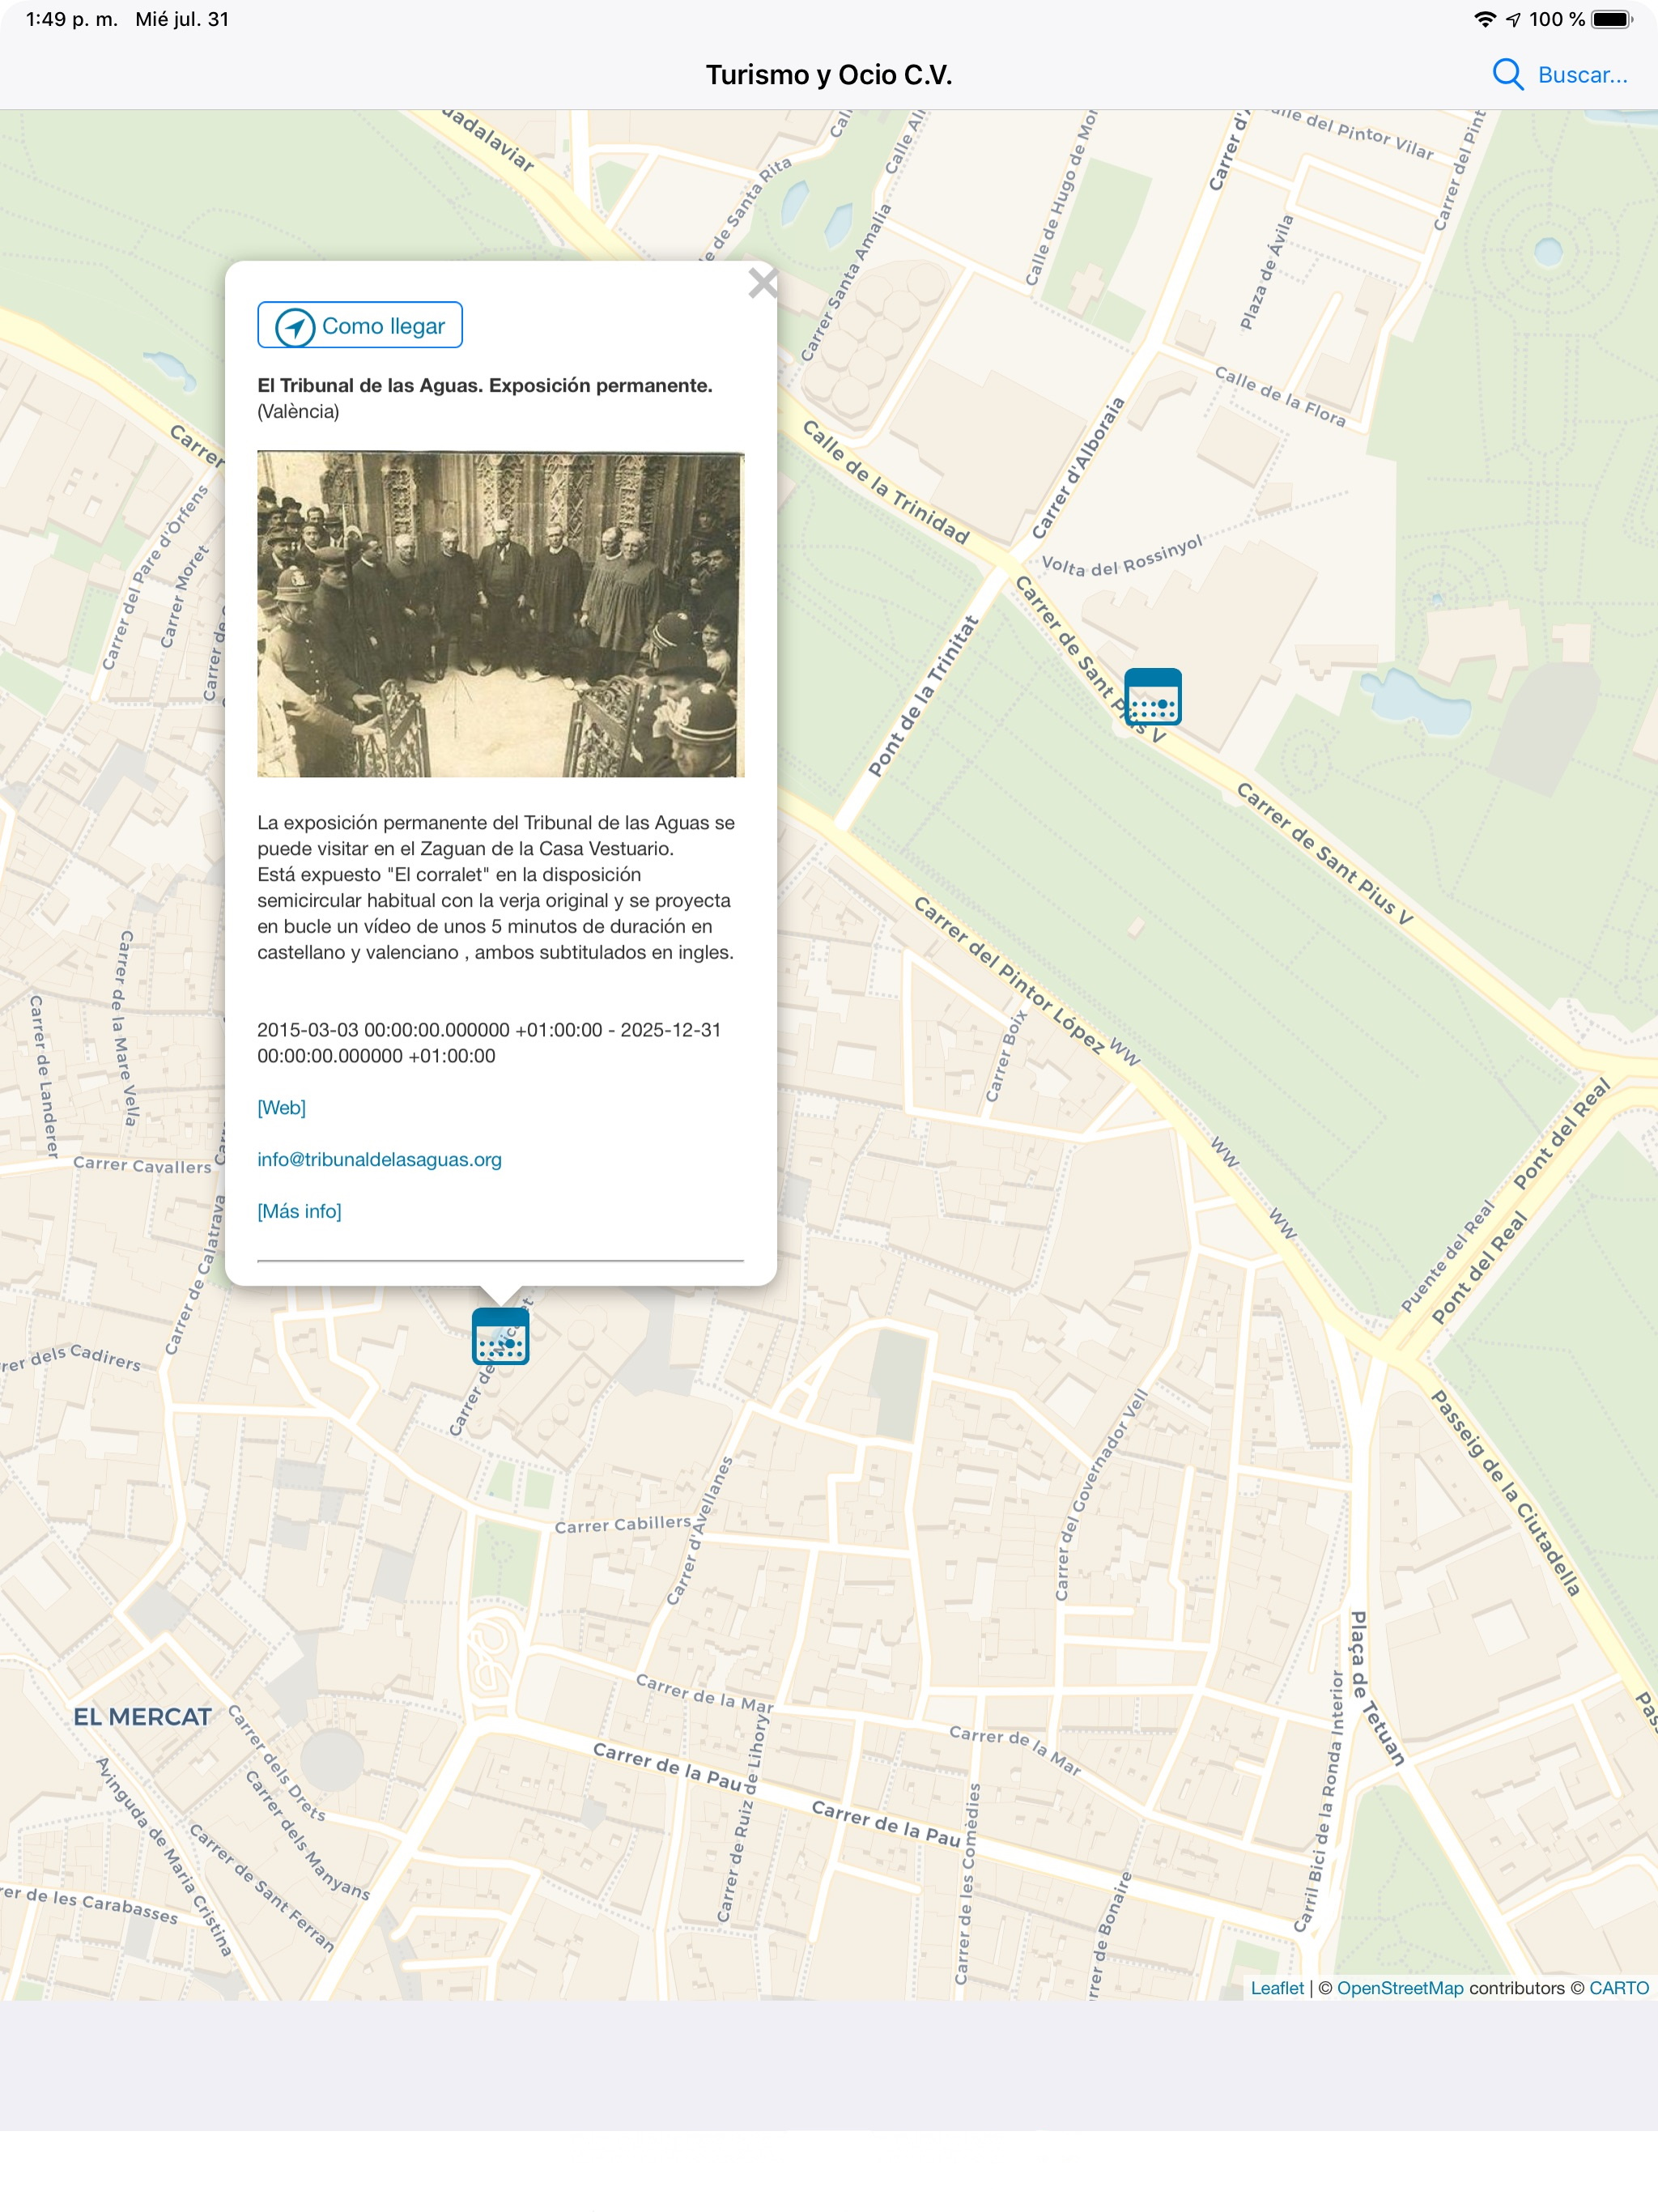
Task: Select calendar event marker below the popup
Action: [x=500, y=1336]
